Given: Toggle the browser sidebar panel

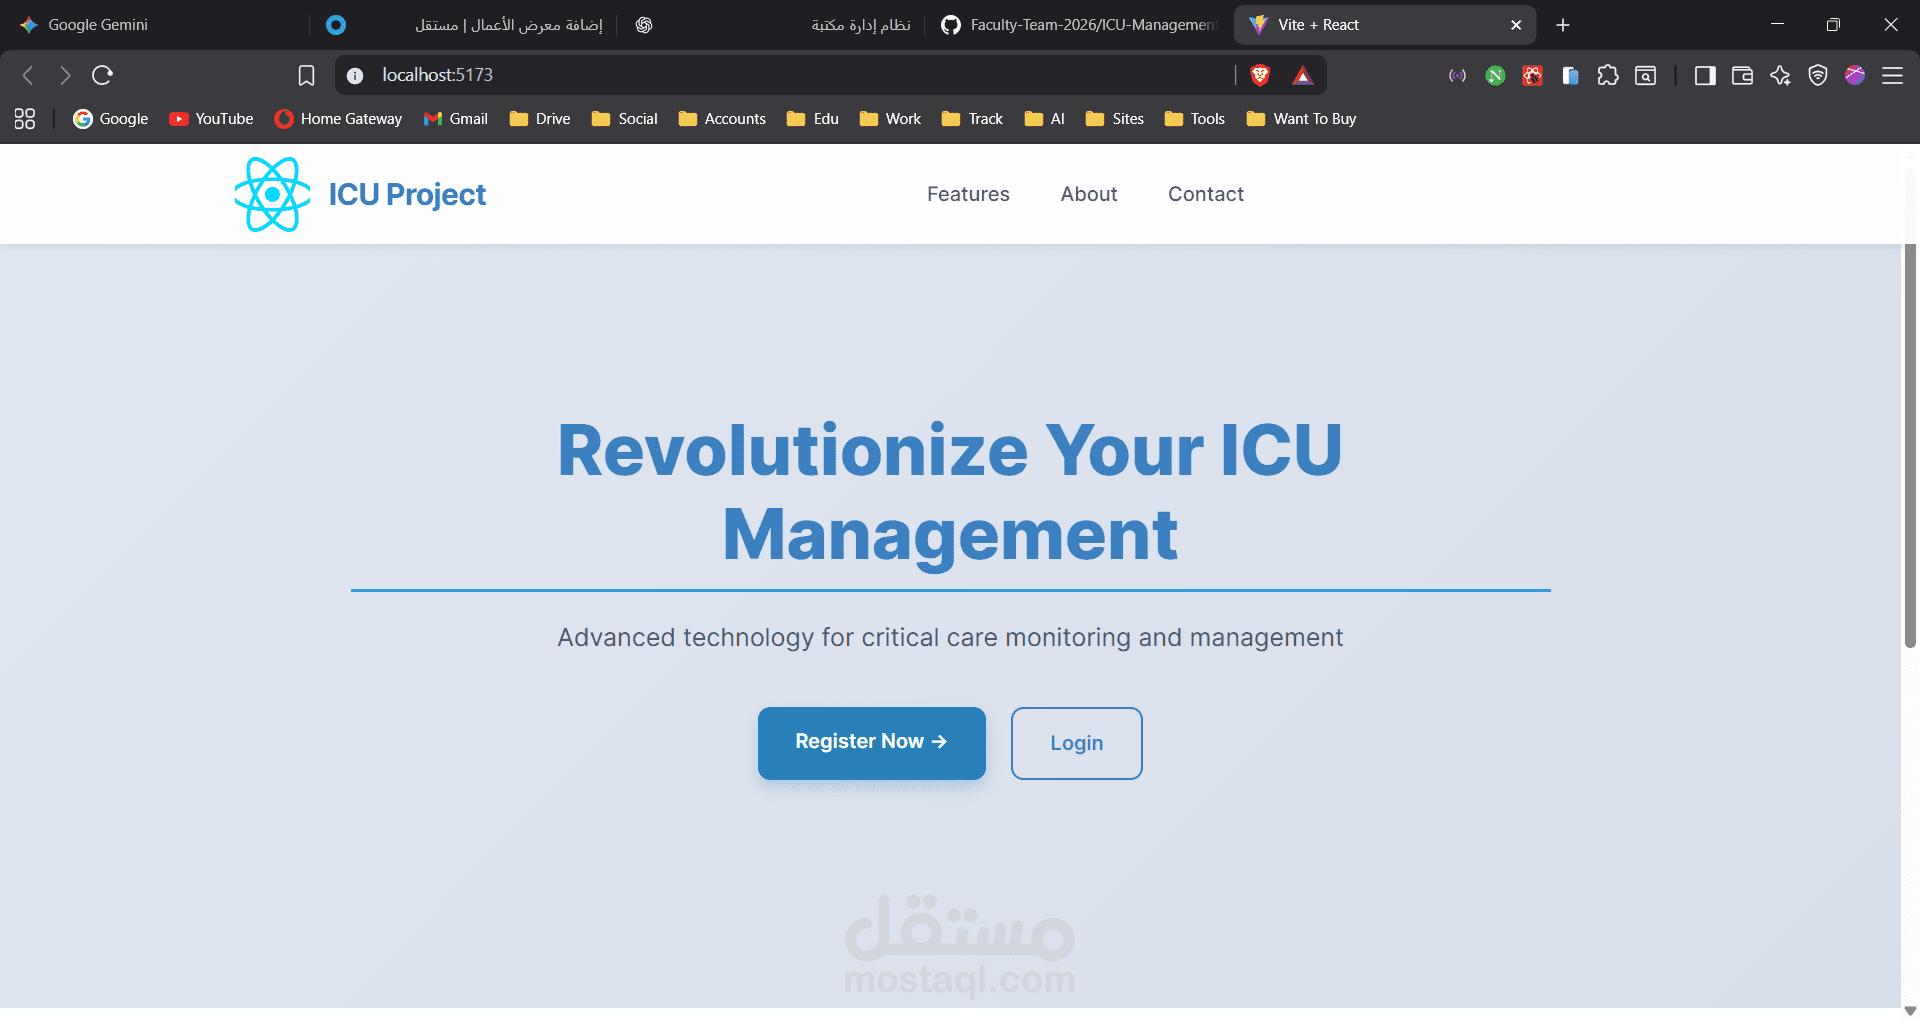Looking at the screenshot, I should pos(1705,75).
